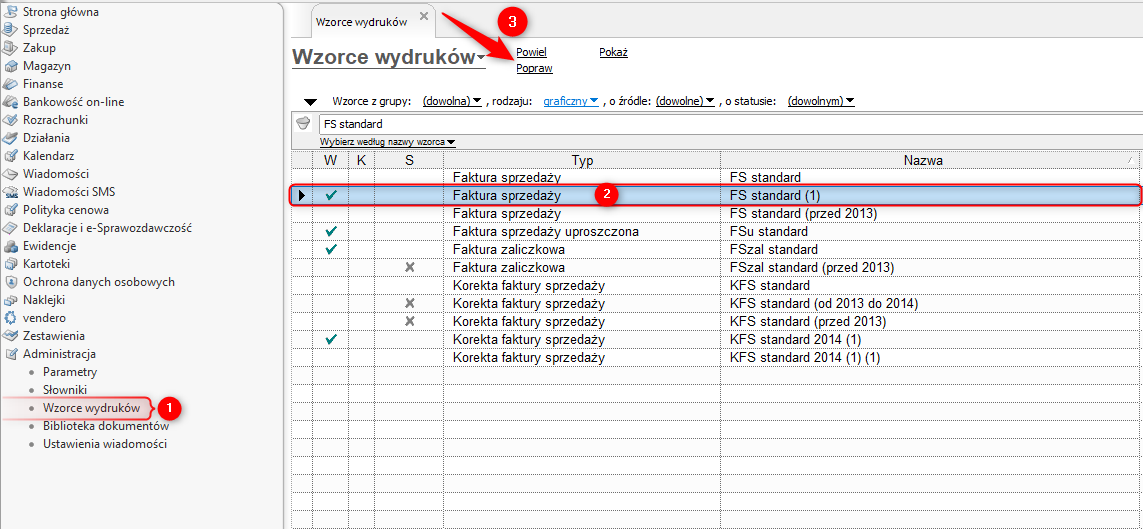Toggle W checkmark for FSzal standard row
The width and height of the screenshot is (1143, 529).
point(332,249)
